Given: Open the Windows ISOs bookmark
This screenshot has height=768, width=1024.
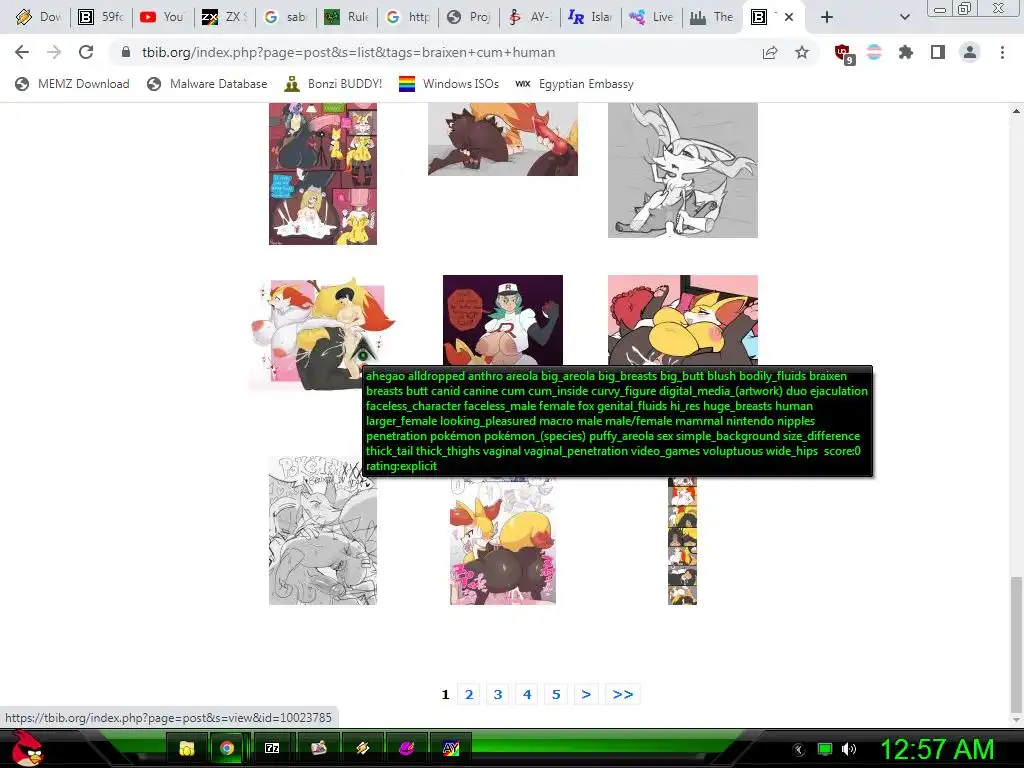Looking at the screenshot, I should tap(449, 84).
